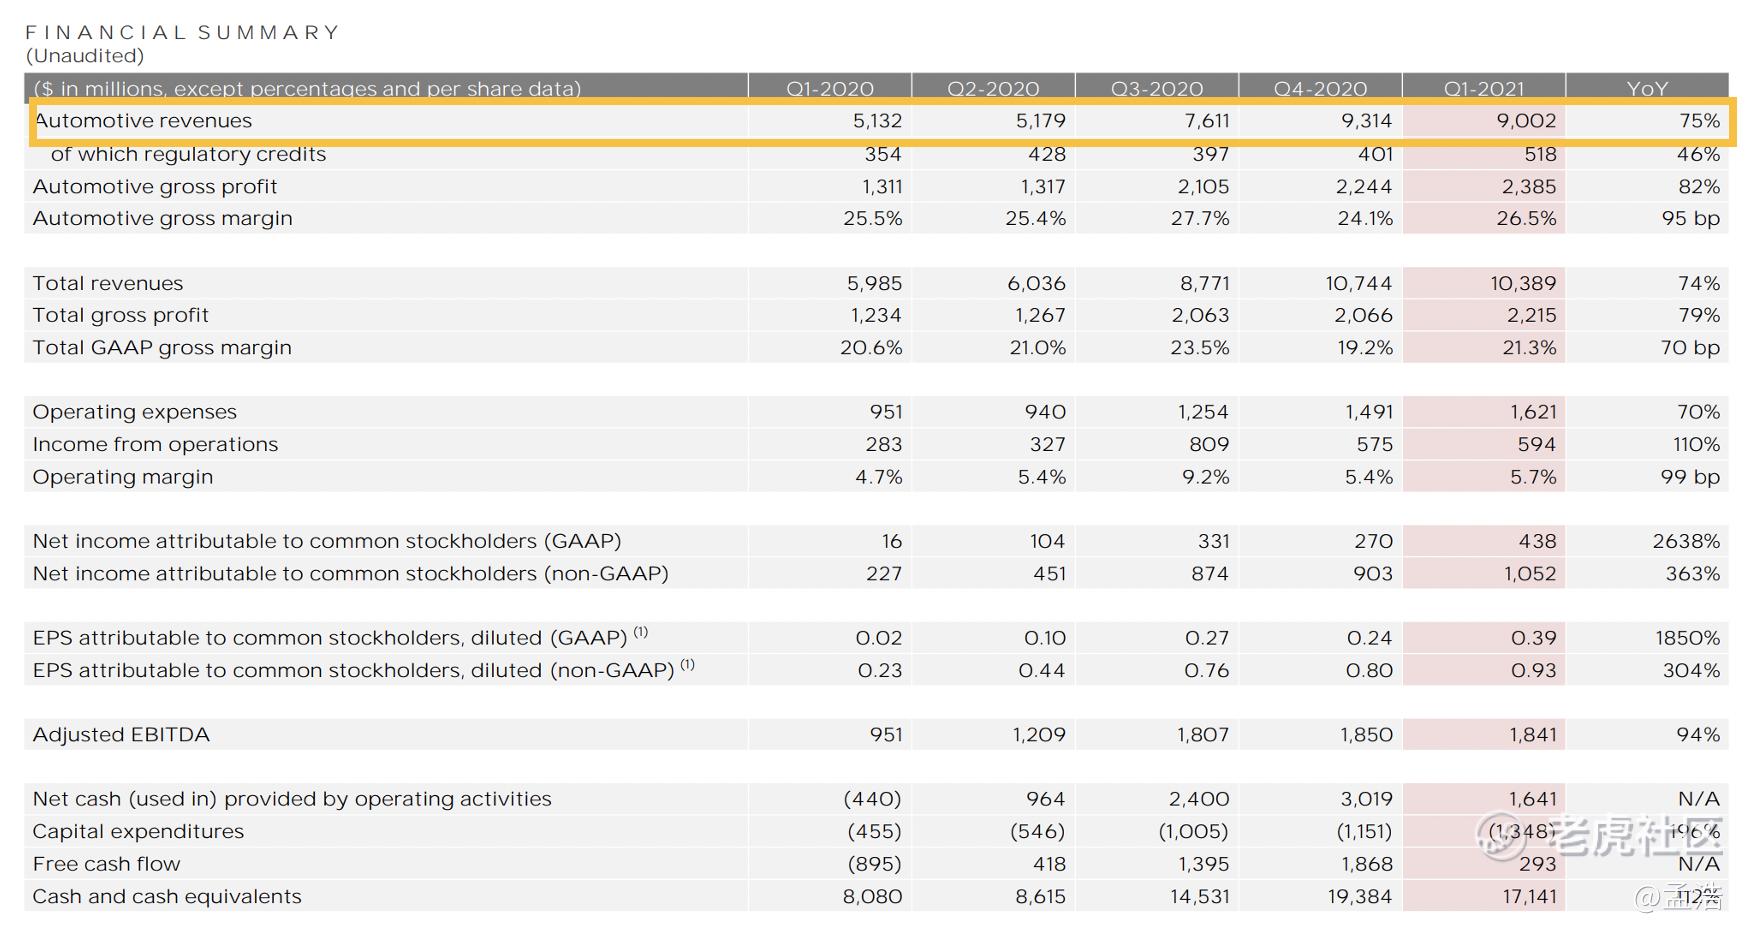1758x938 pixels.
Task: Click Q1-2020 cash equivalents value 8,080
Action: pos(872,897)
